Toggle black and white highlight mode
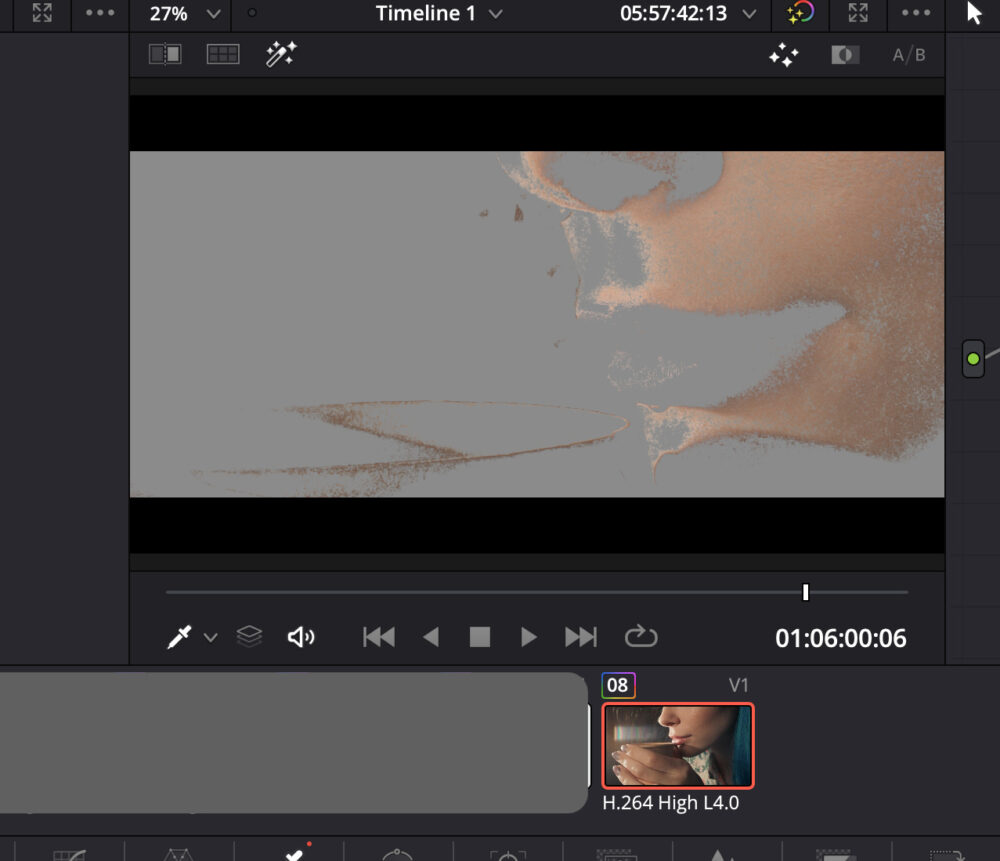 click(x=845, y=56)
